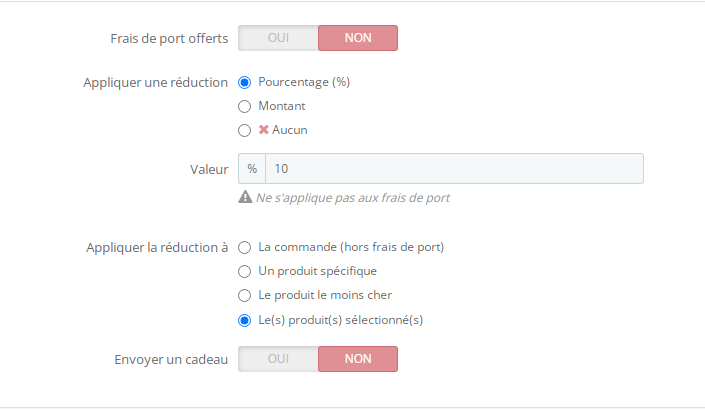705x412 pixels.
Task: Enable Envoyer un cadeau with OUI
Action: [278, 359]
